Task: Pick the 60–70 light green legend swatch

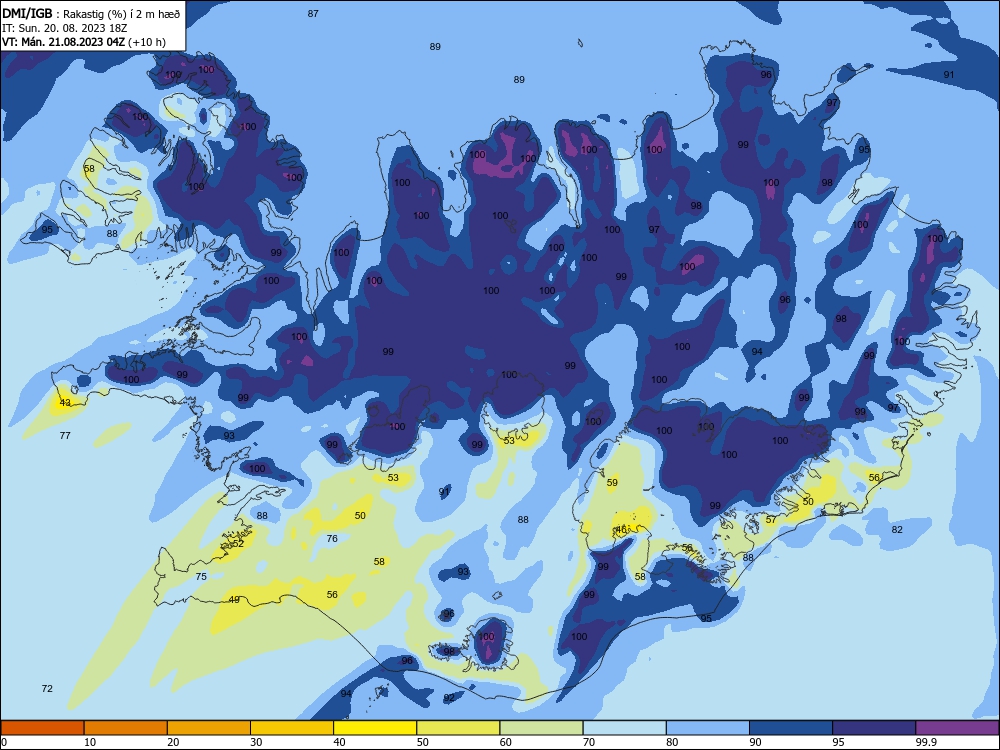Action: pos(541,728)
